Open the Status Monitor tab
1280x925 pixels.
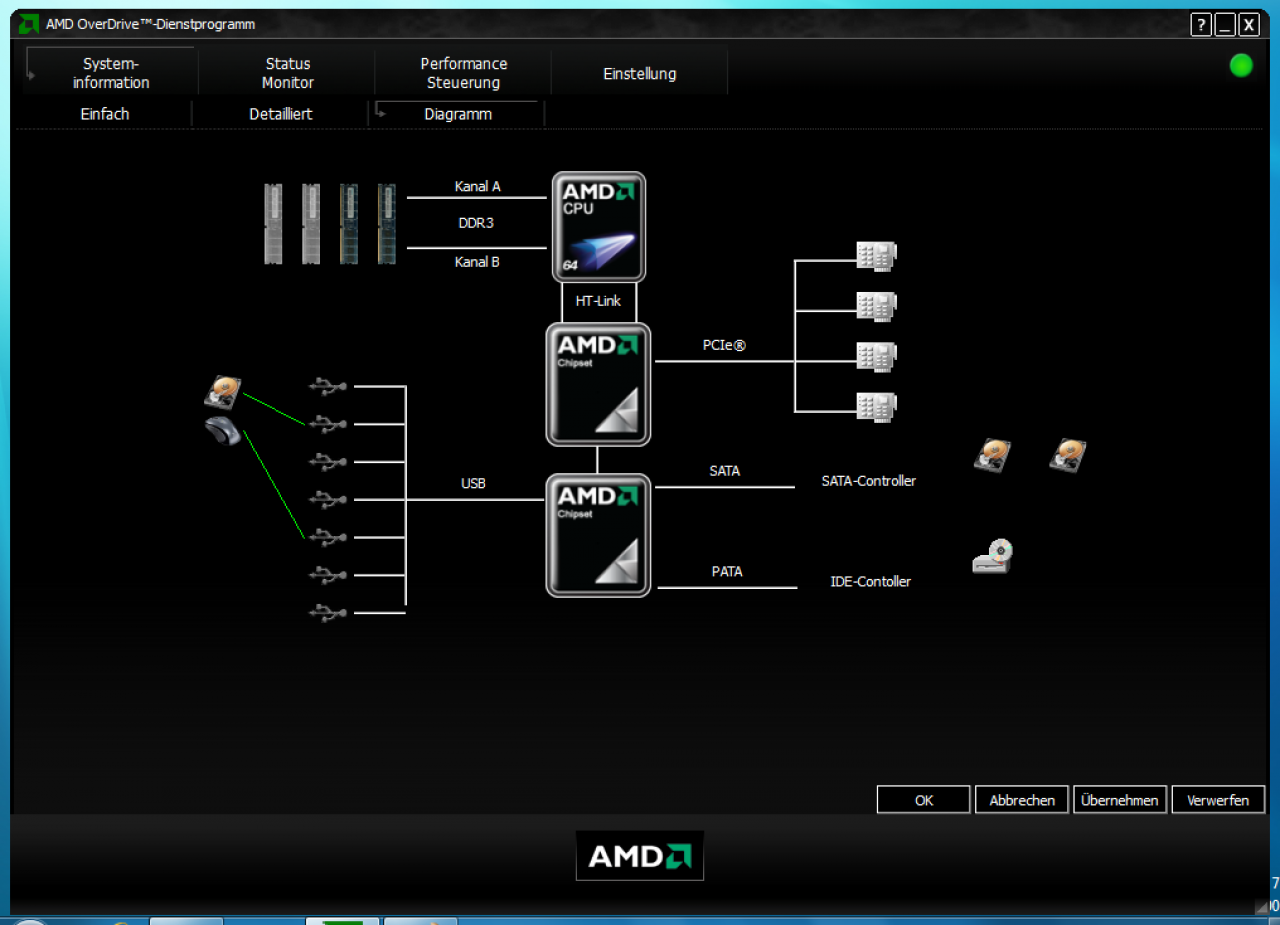(288, 73)
